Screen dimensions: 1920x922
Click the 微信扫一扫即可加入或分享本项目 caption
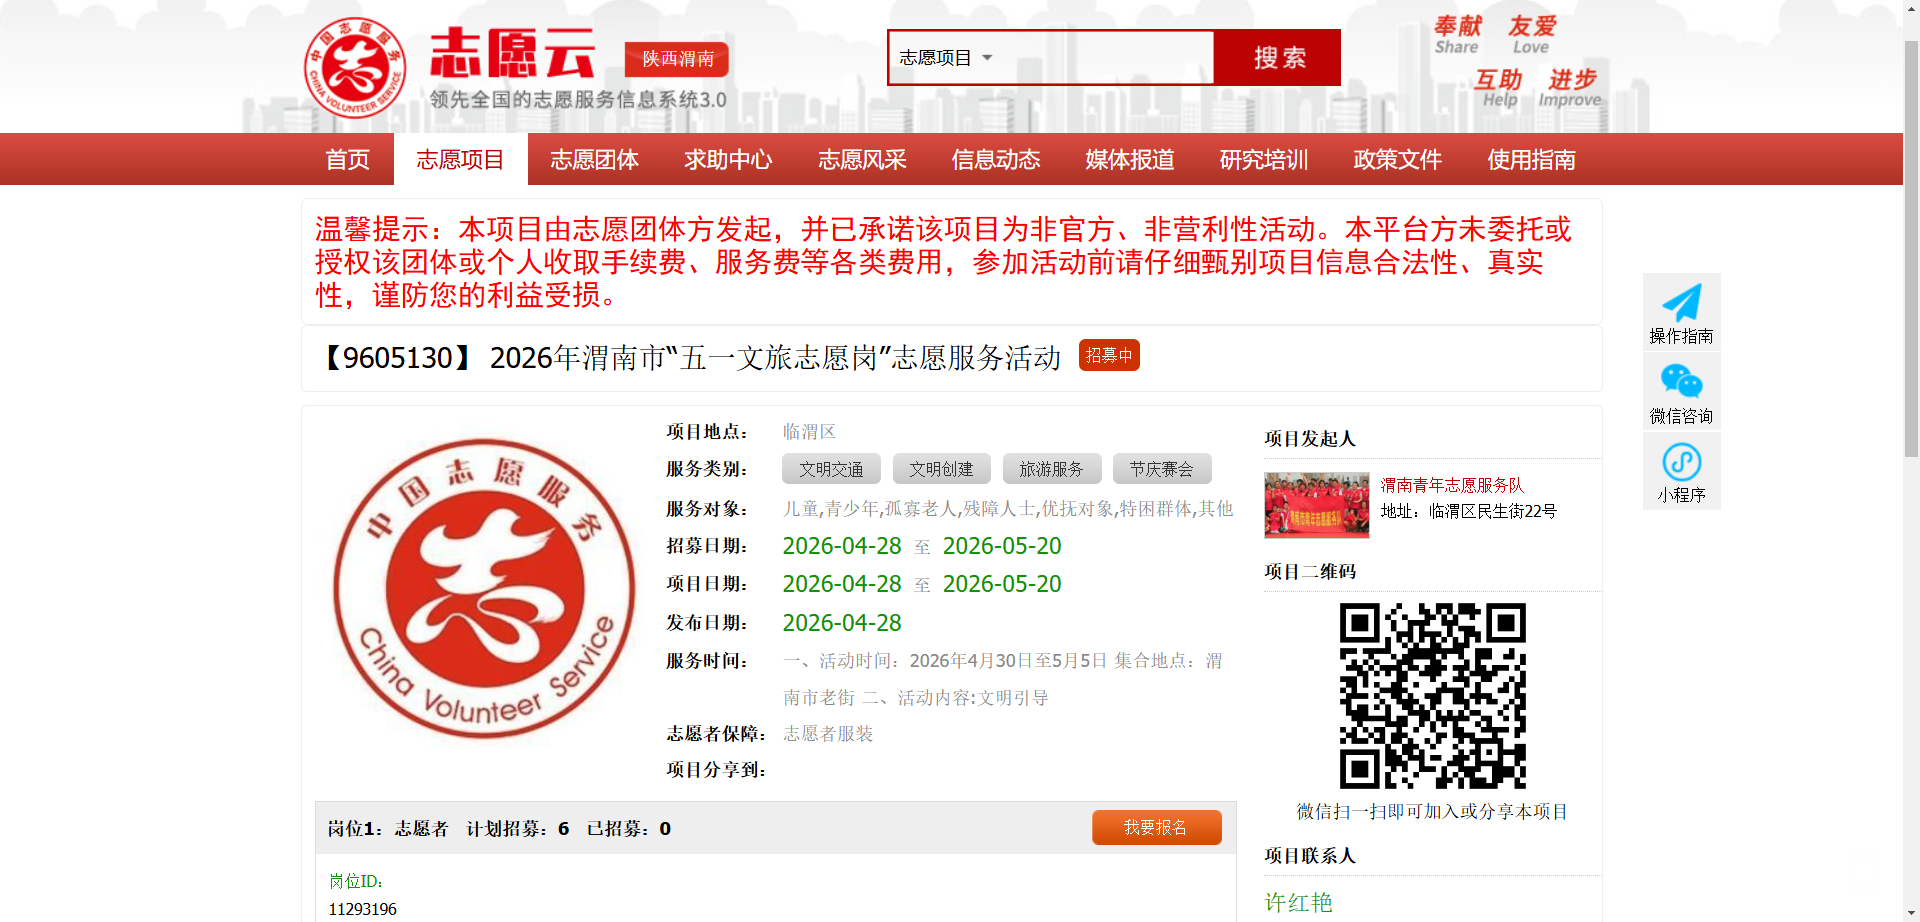point(1432,812)
